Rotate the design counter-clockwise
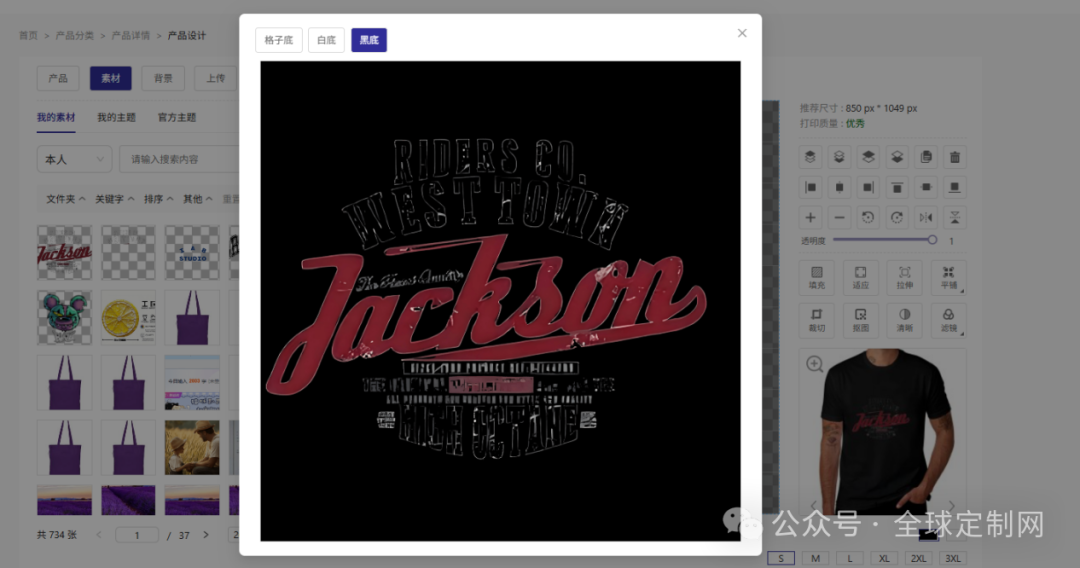Image resolution: width=1080 pixels, height=568 pixels. pos(868,217)
